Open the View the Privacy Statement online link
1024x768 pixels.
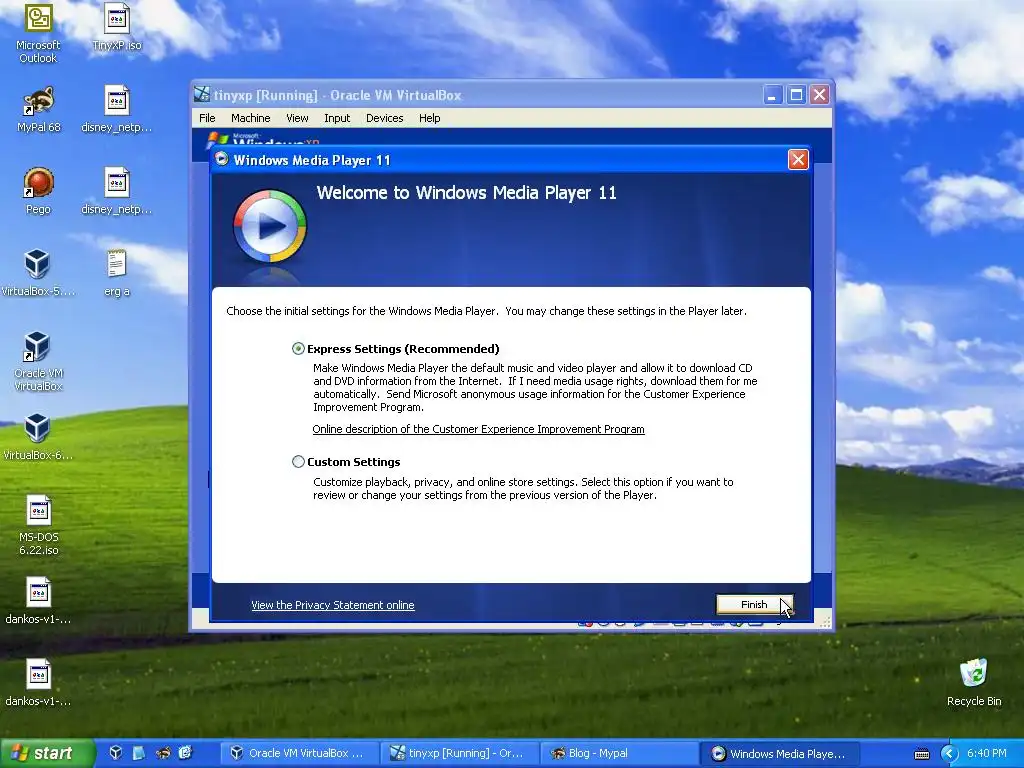(x=332, y=605)
